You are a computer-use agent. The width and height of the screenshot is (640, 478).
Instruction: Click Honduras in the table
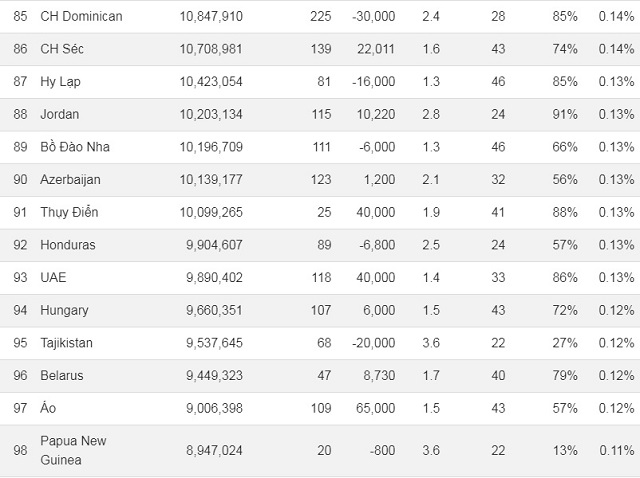68,245
